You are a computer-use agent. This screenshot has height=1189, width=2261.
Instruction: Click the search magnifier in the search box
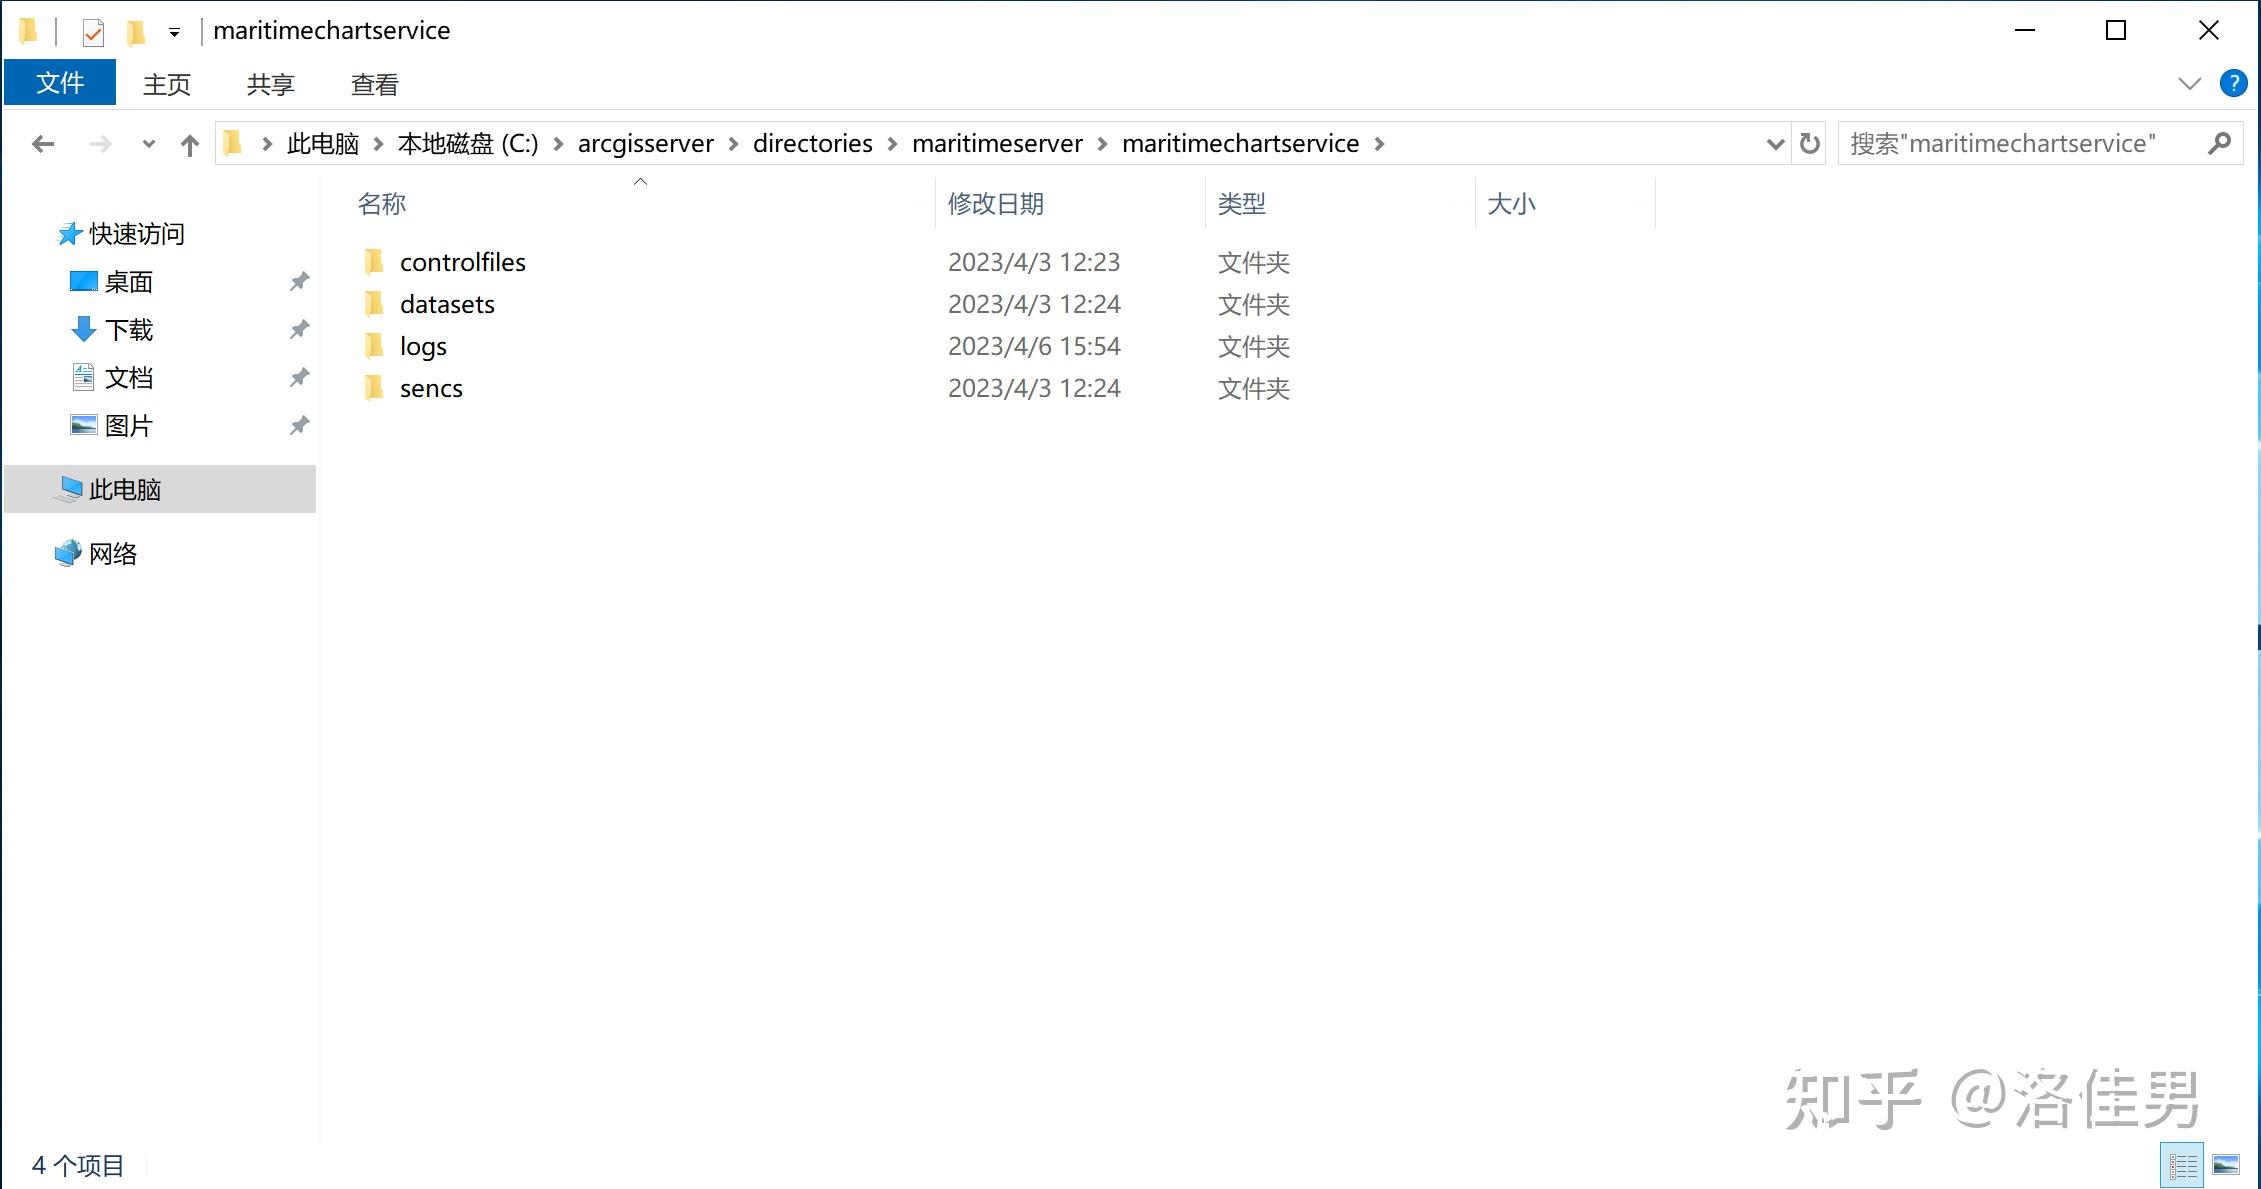click(x=2220, y=143)
